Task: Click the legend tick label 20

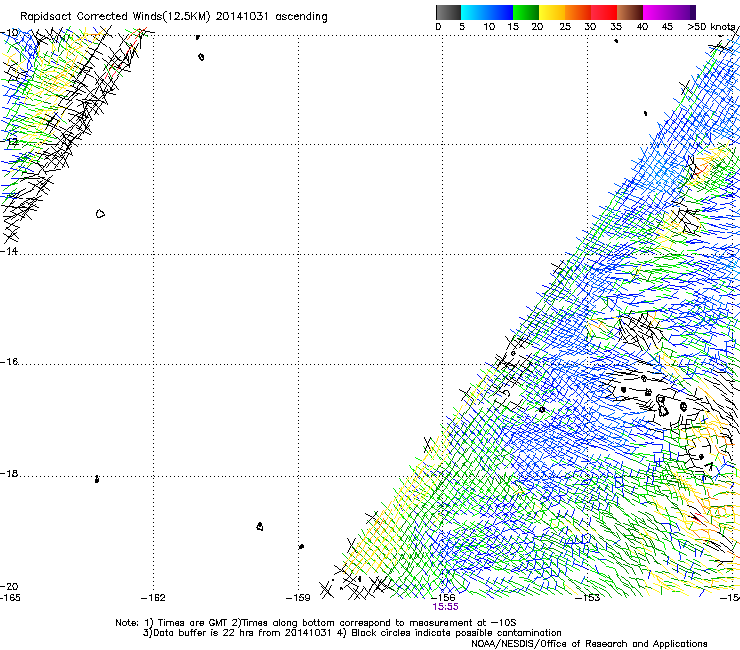Action: coord(537,27)
